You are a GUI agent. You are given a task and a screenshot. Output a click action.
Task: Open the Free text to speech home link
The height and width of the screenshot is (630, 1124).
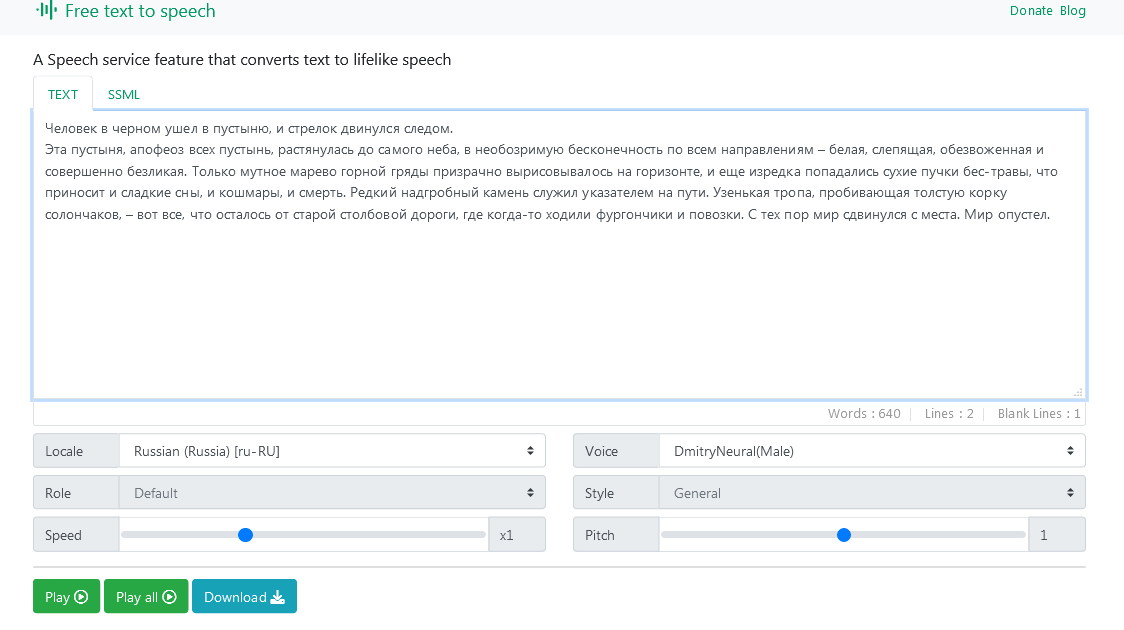click(140, 11)
